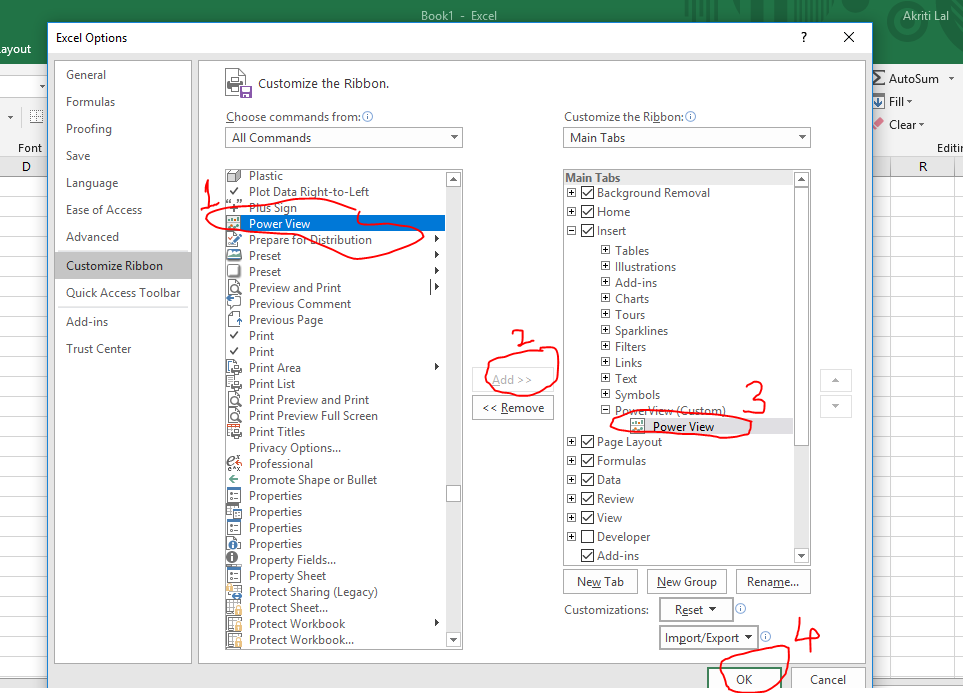
Task: Click the Protect Workbook... lock icon
Action: (233, 640)
